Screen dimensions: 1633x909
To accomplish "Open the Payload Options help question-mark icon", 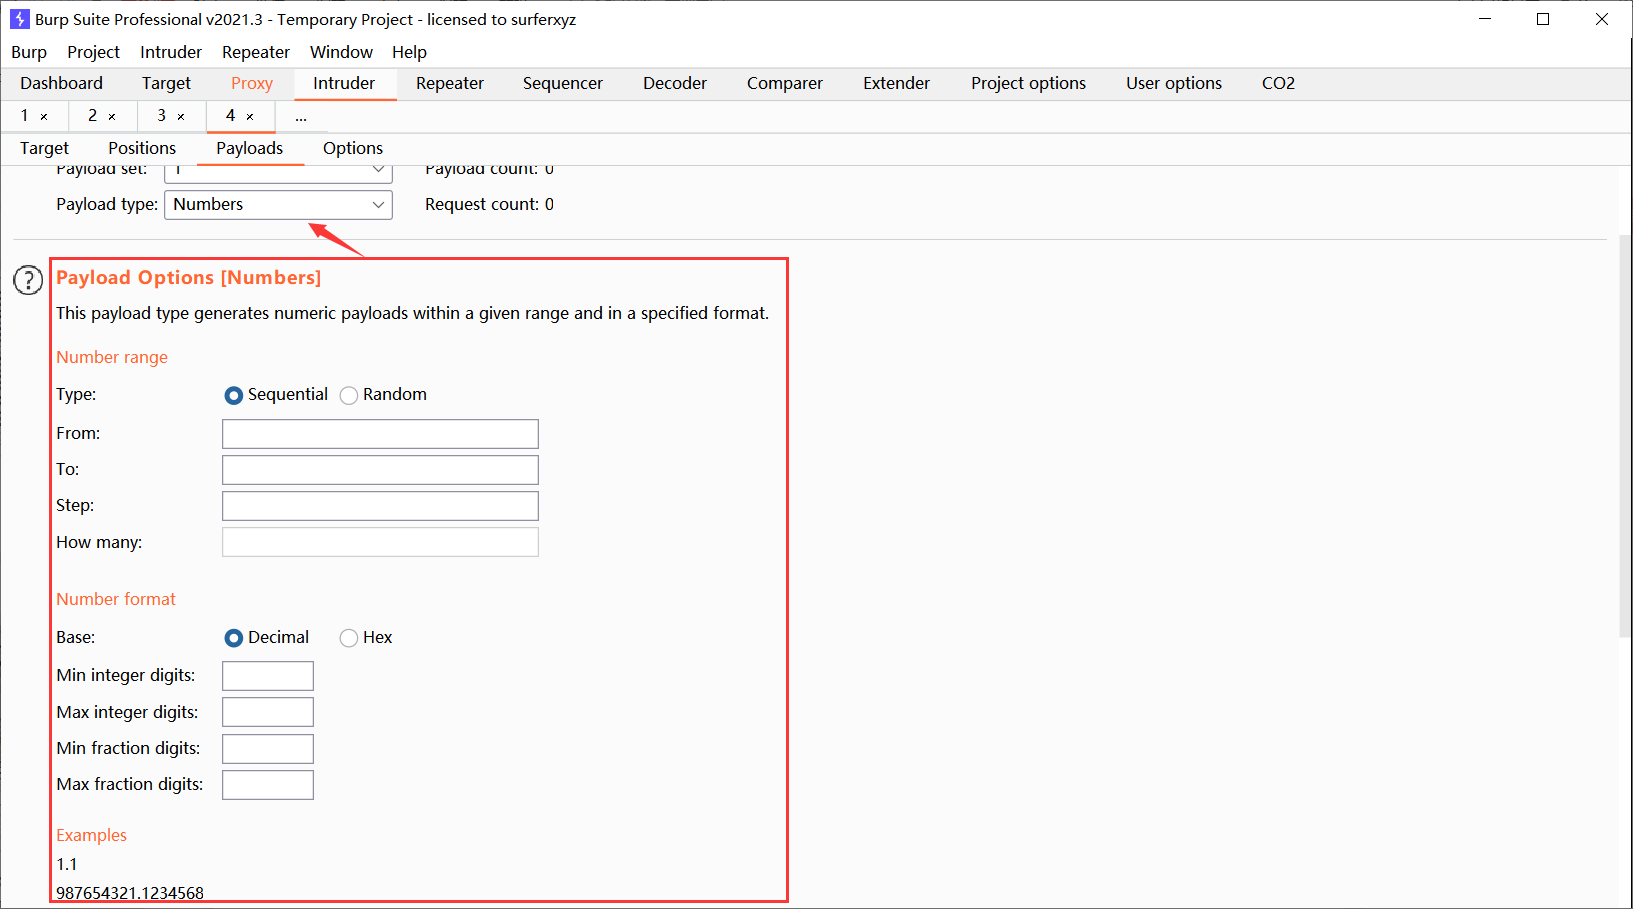I will (x=28, y=280).
